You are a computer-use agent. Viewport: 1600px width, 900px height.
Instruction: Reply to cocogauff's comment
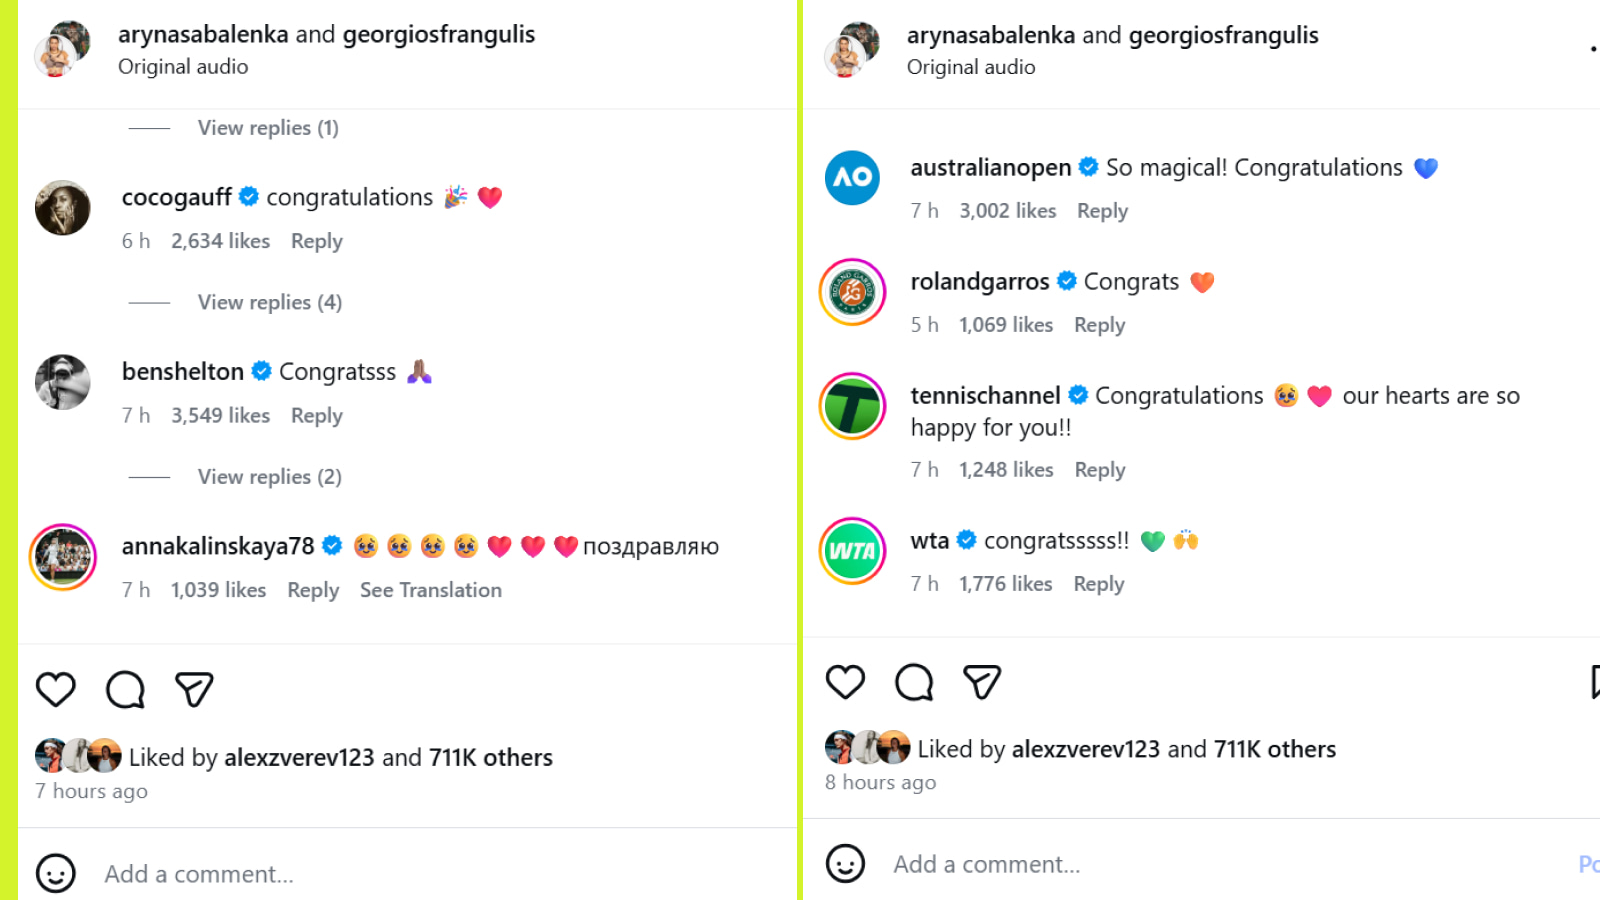[x=316, y=241]
